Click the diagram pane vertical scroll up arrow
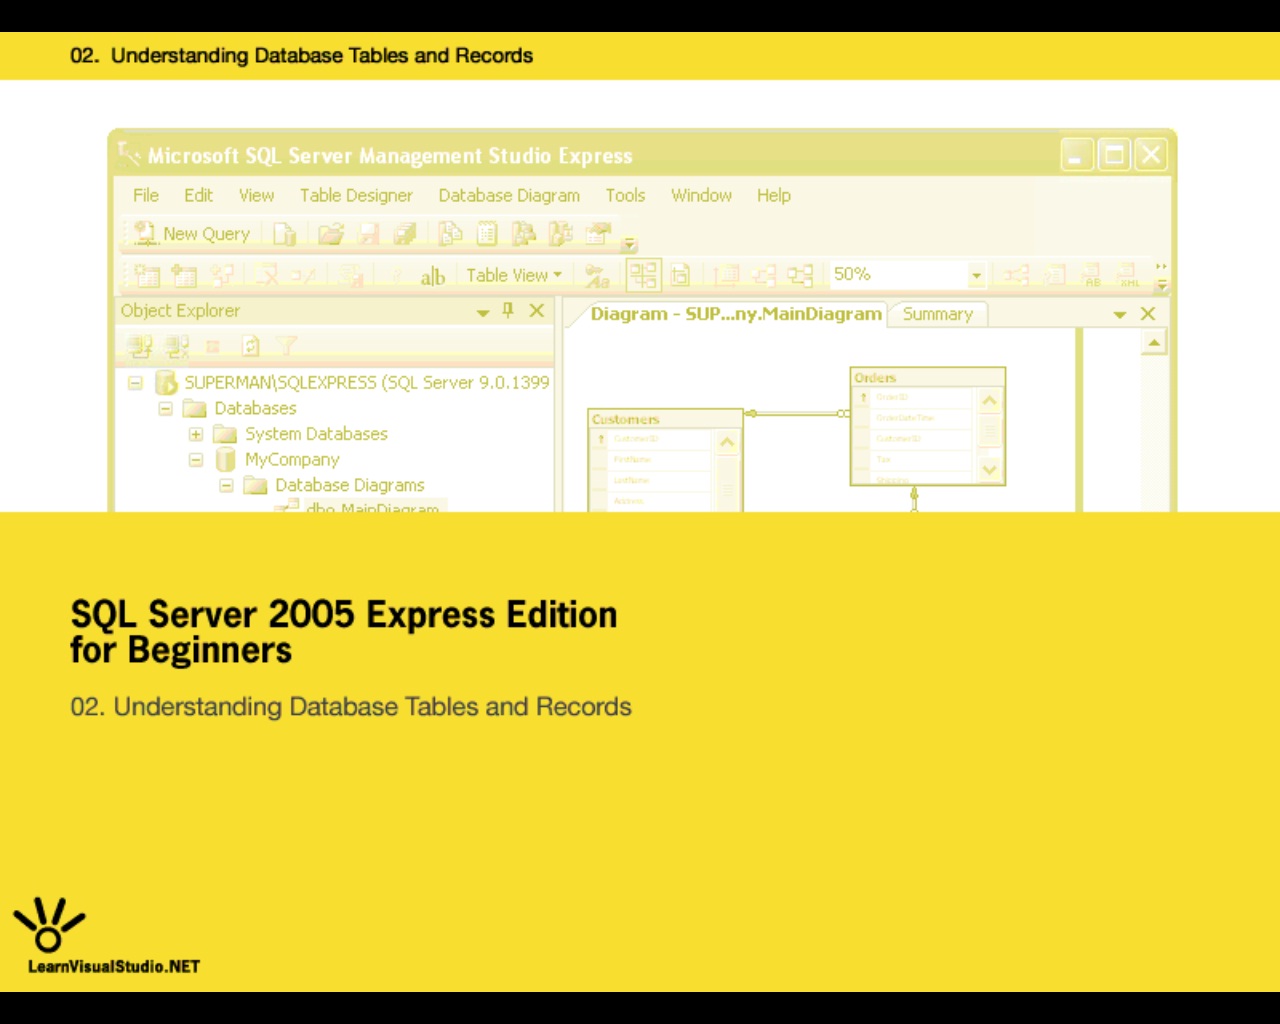This screenshot has height=1024, width=1280. [1154, 343]
